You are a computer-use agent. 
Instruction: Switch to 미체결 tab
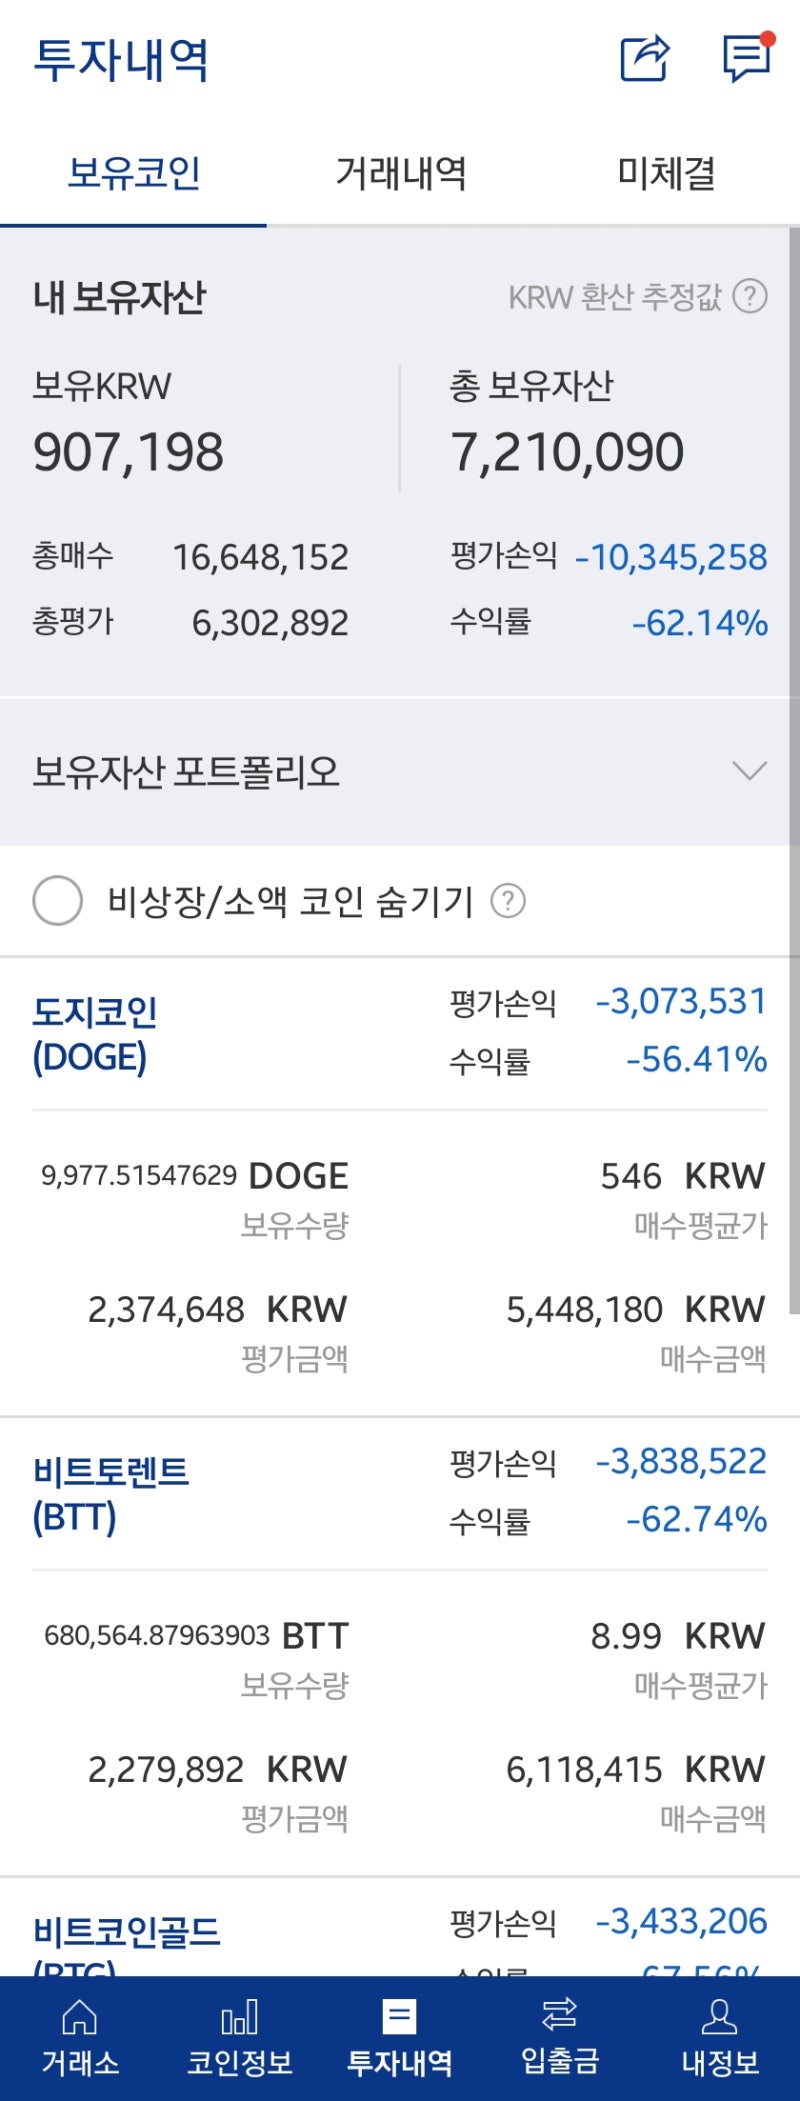(x=667, y=173)
